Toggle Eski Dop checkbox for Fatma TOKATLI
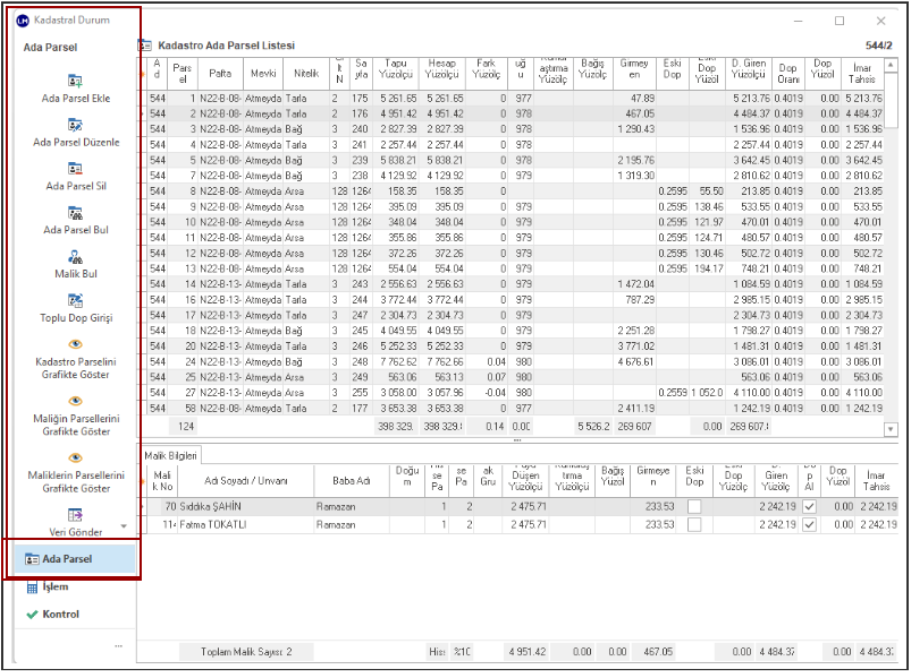The image size is (910, 672). [694, 524]
